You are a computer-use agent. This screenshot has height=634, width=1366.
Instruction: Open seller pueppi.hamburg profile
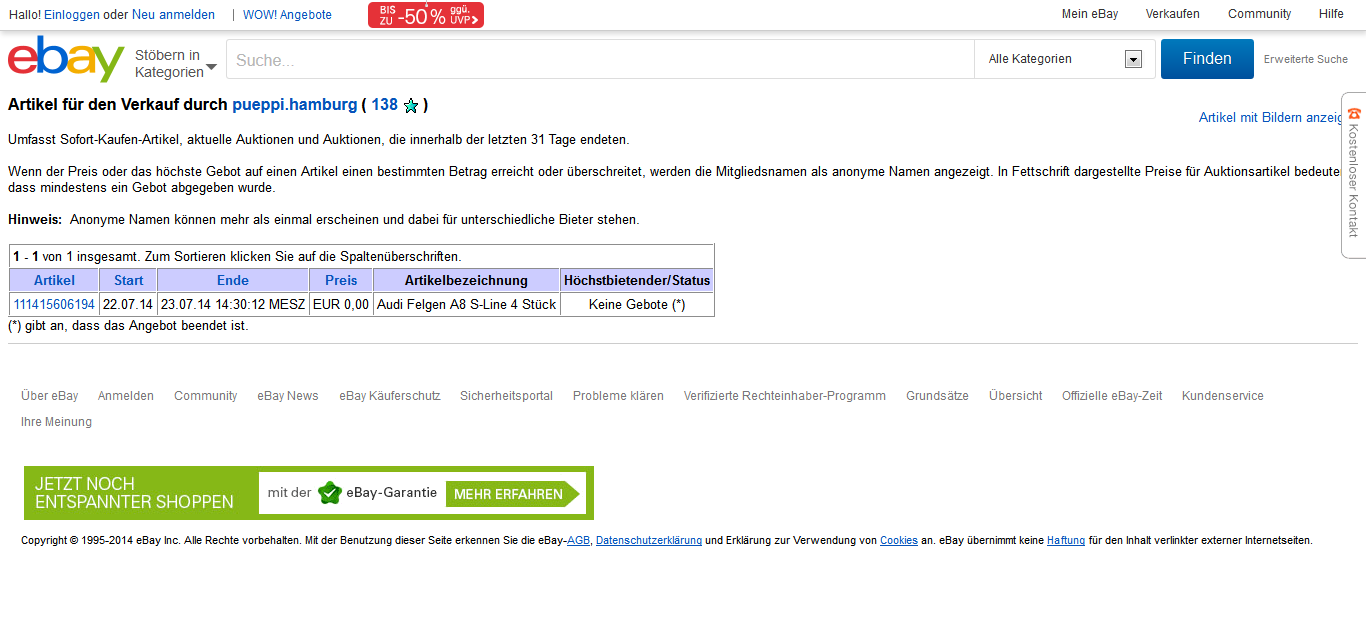coord(295,104)
